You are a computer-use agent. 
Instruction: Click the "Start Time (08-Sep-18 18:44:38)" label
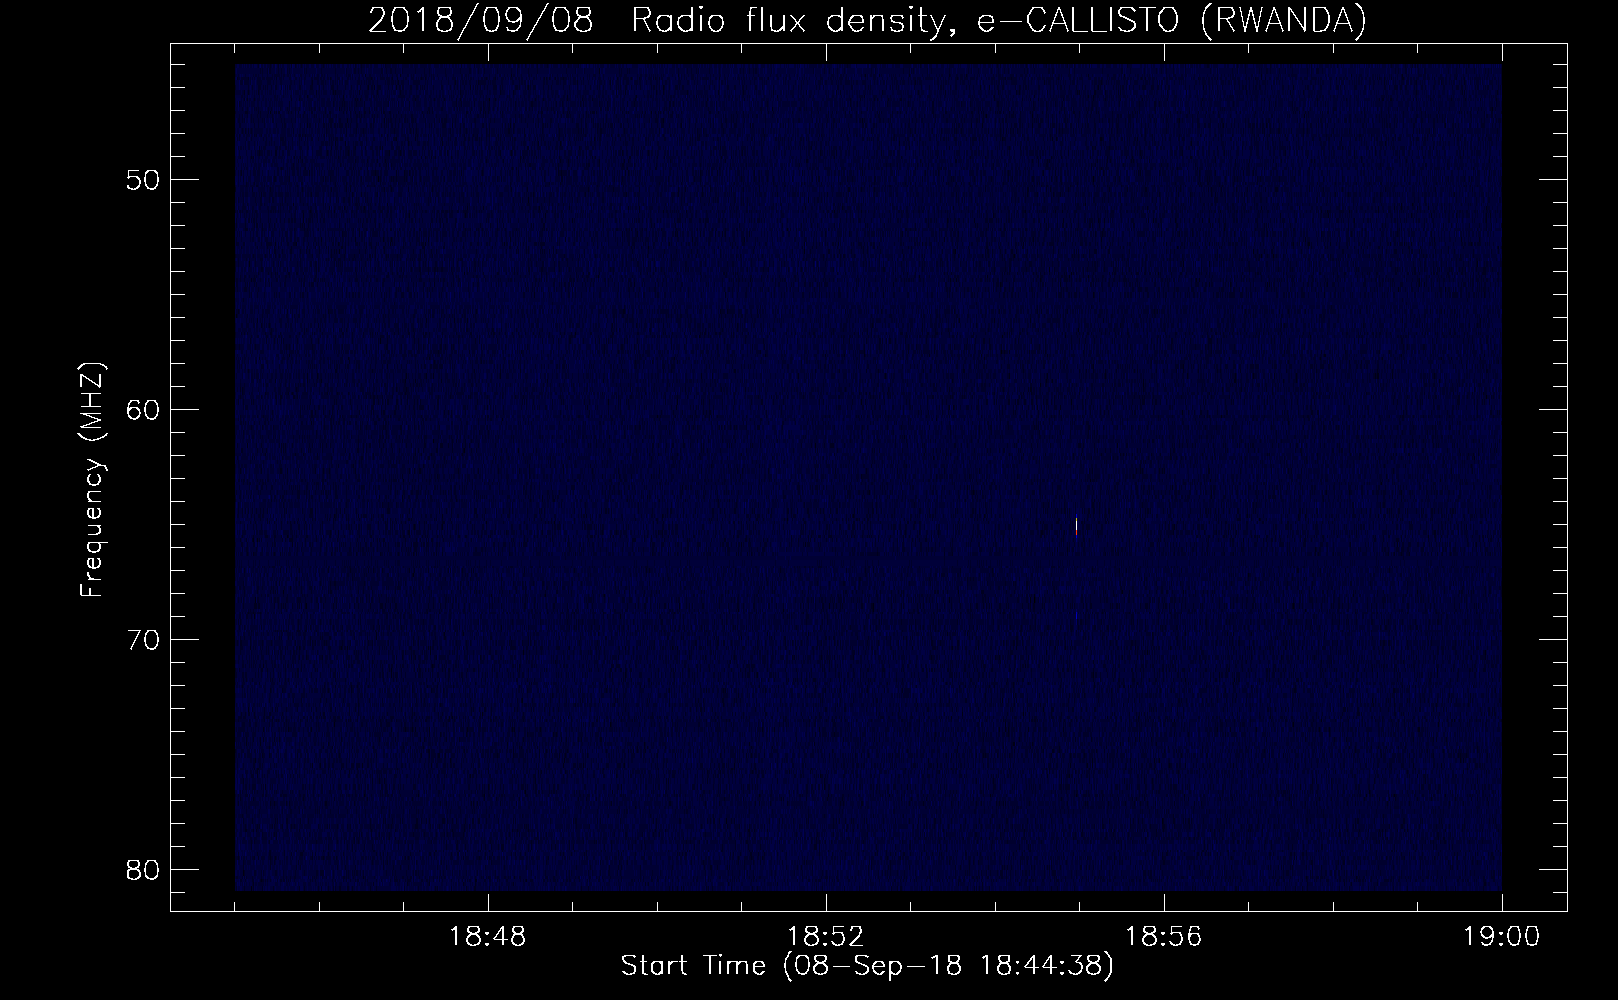tap(867, 967)
